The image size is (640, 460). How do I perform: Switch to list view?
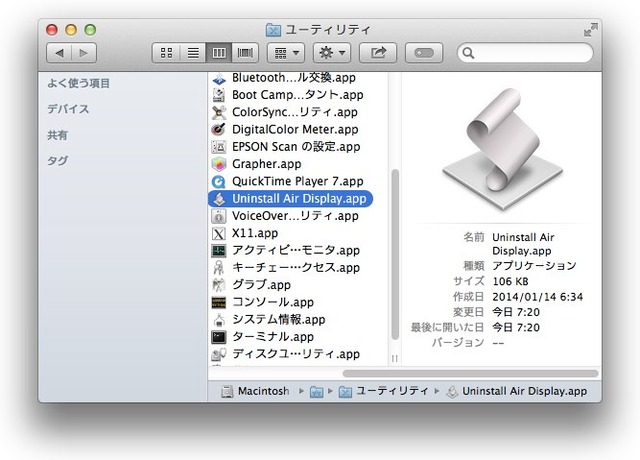pyautogui.click(x=193, y=53)
